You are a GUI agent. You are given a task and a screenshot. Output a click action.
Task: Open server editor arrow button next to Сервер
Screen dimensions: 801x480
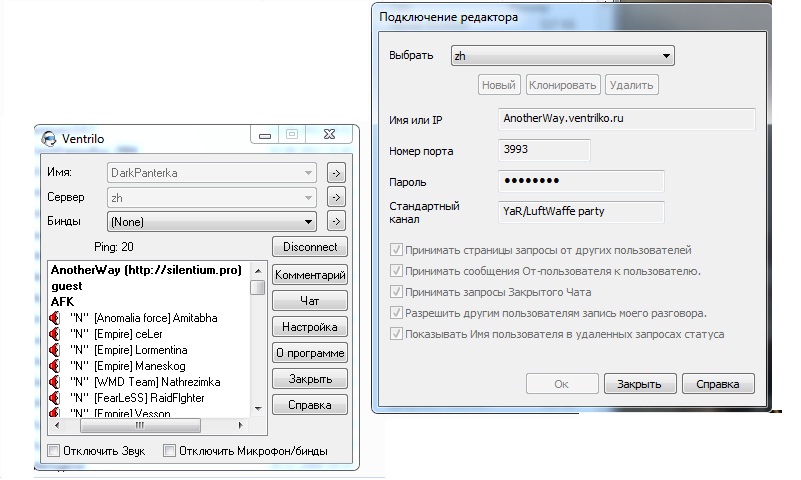[336, 197]
